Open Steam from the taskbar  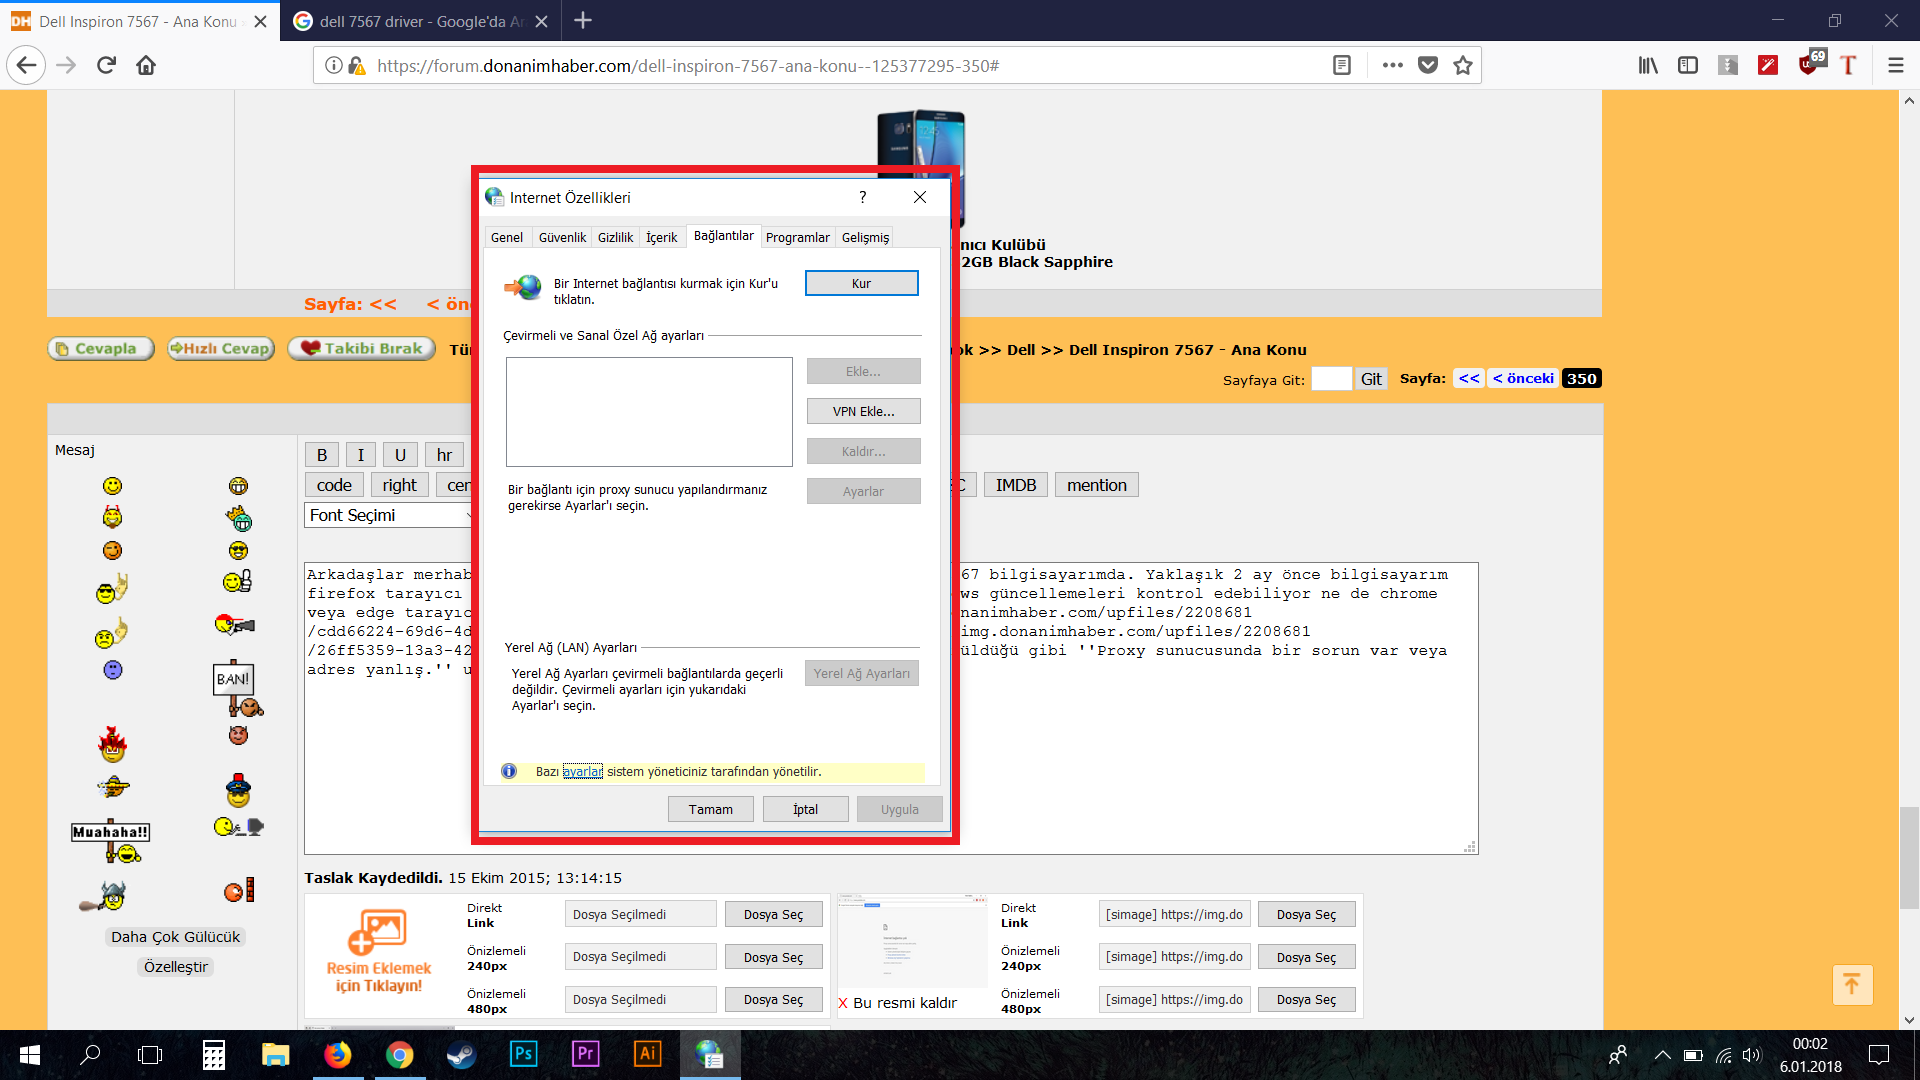461,1054
